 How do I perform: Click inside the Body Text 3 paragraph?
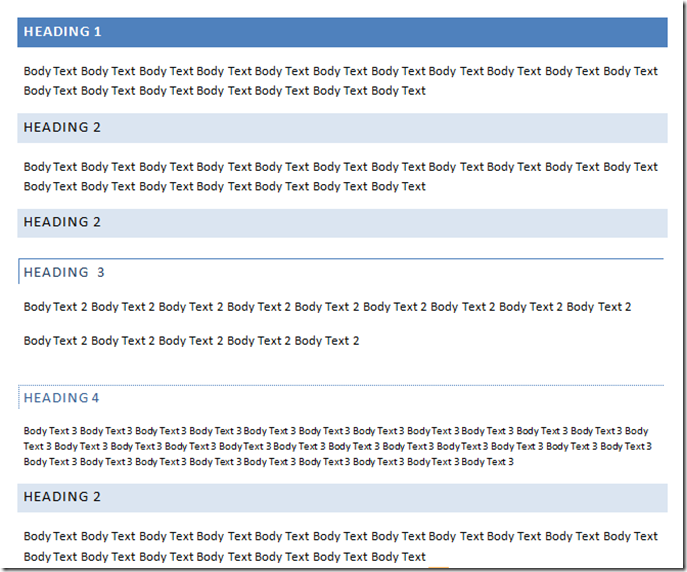[338, 446]
